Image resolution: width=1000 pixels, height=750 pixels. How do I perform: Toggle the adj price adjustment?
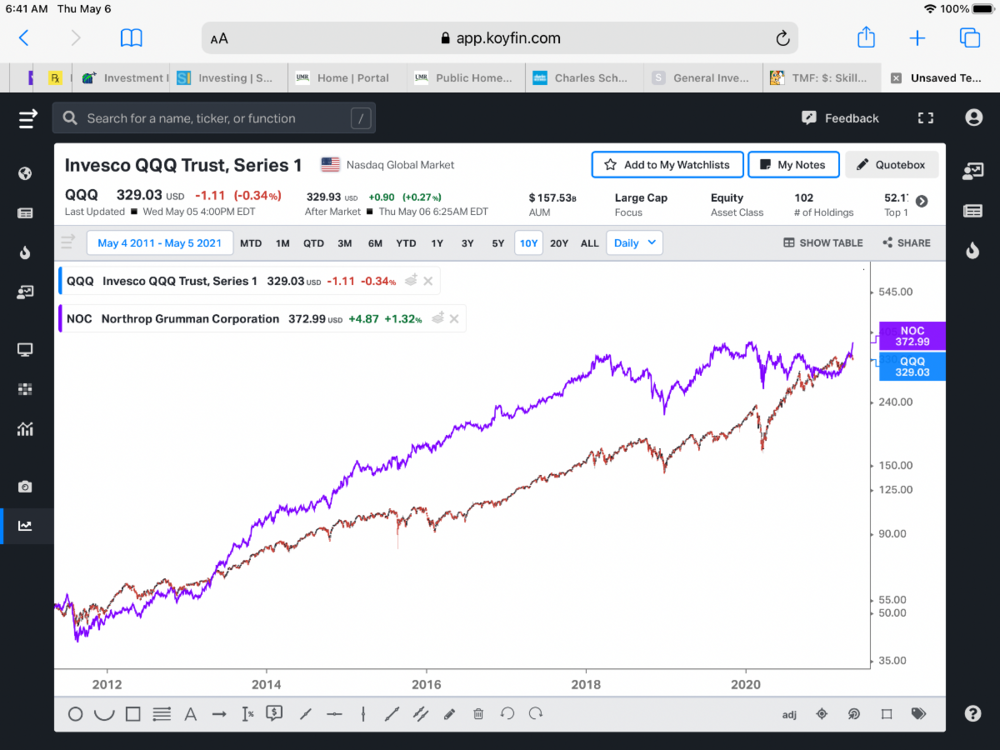(790, 715)
